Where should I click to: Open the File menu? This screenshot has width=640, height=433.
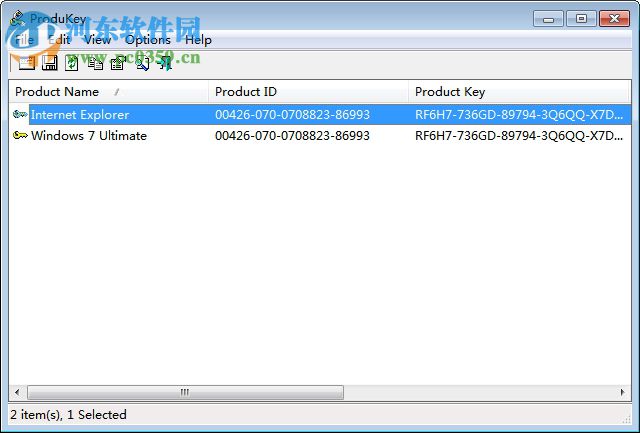24,40
